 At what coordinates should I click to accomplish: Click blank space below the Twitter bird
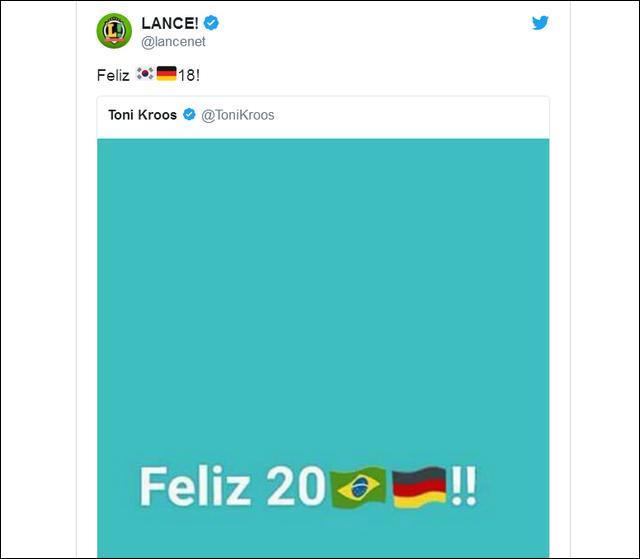(540, 61)
